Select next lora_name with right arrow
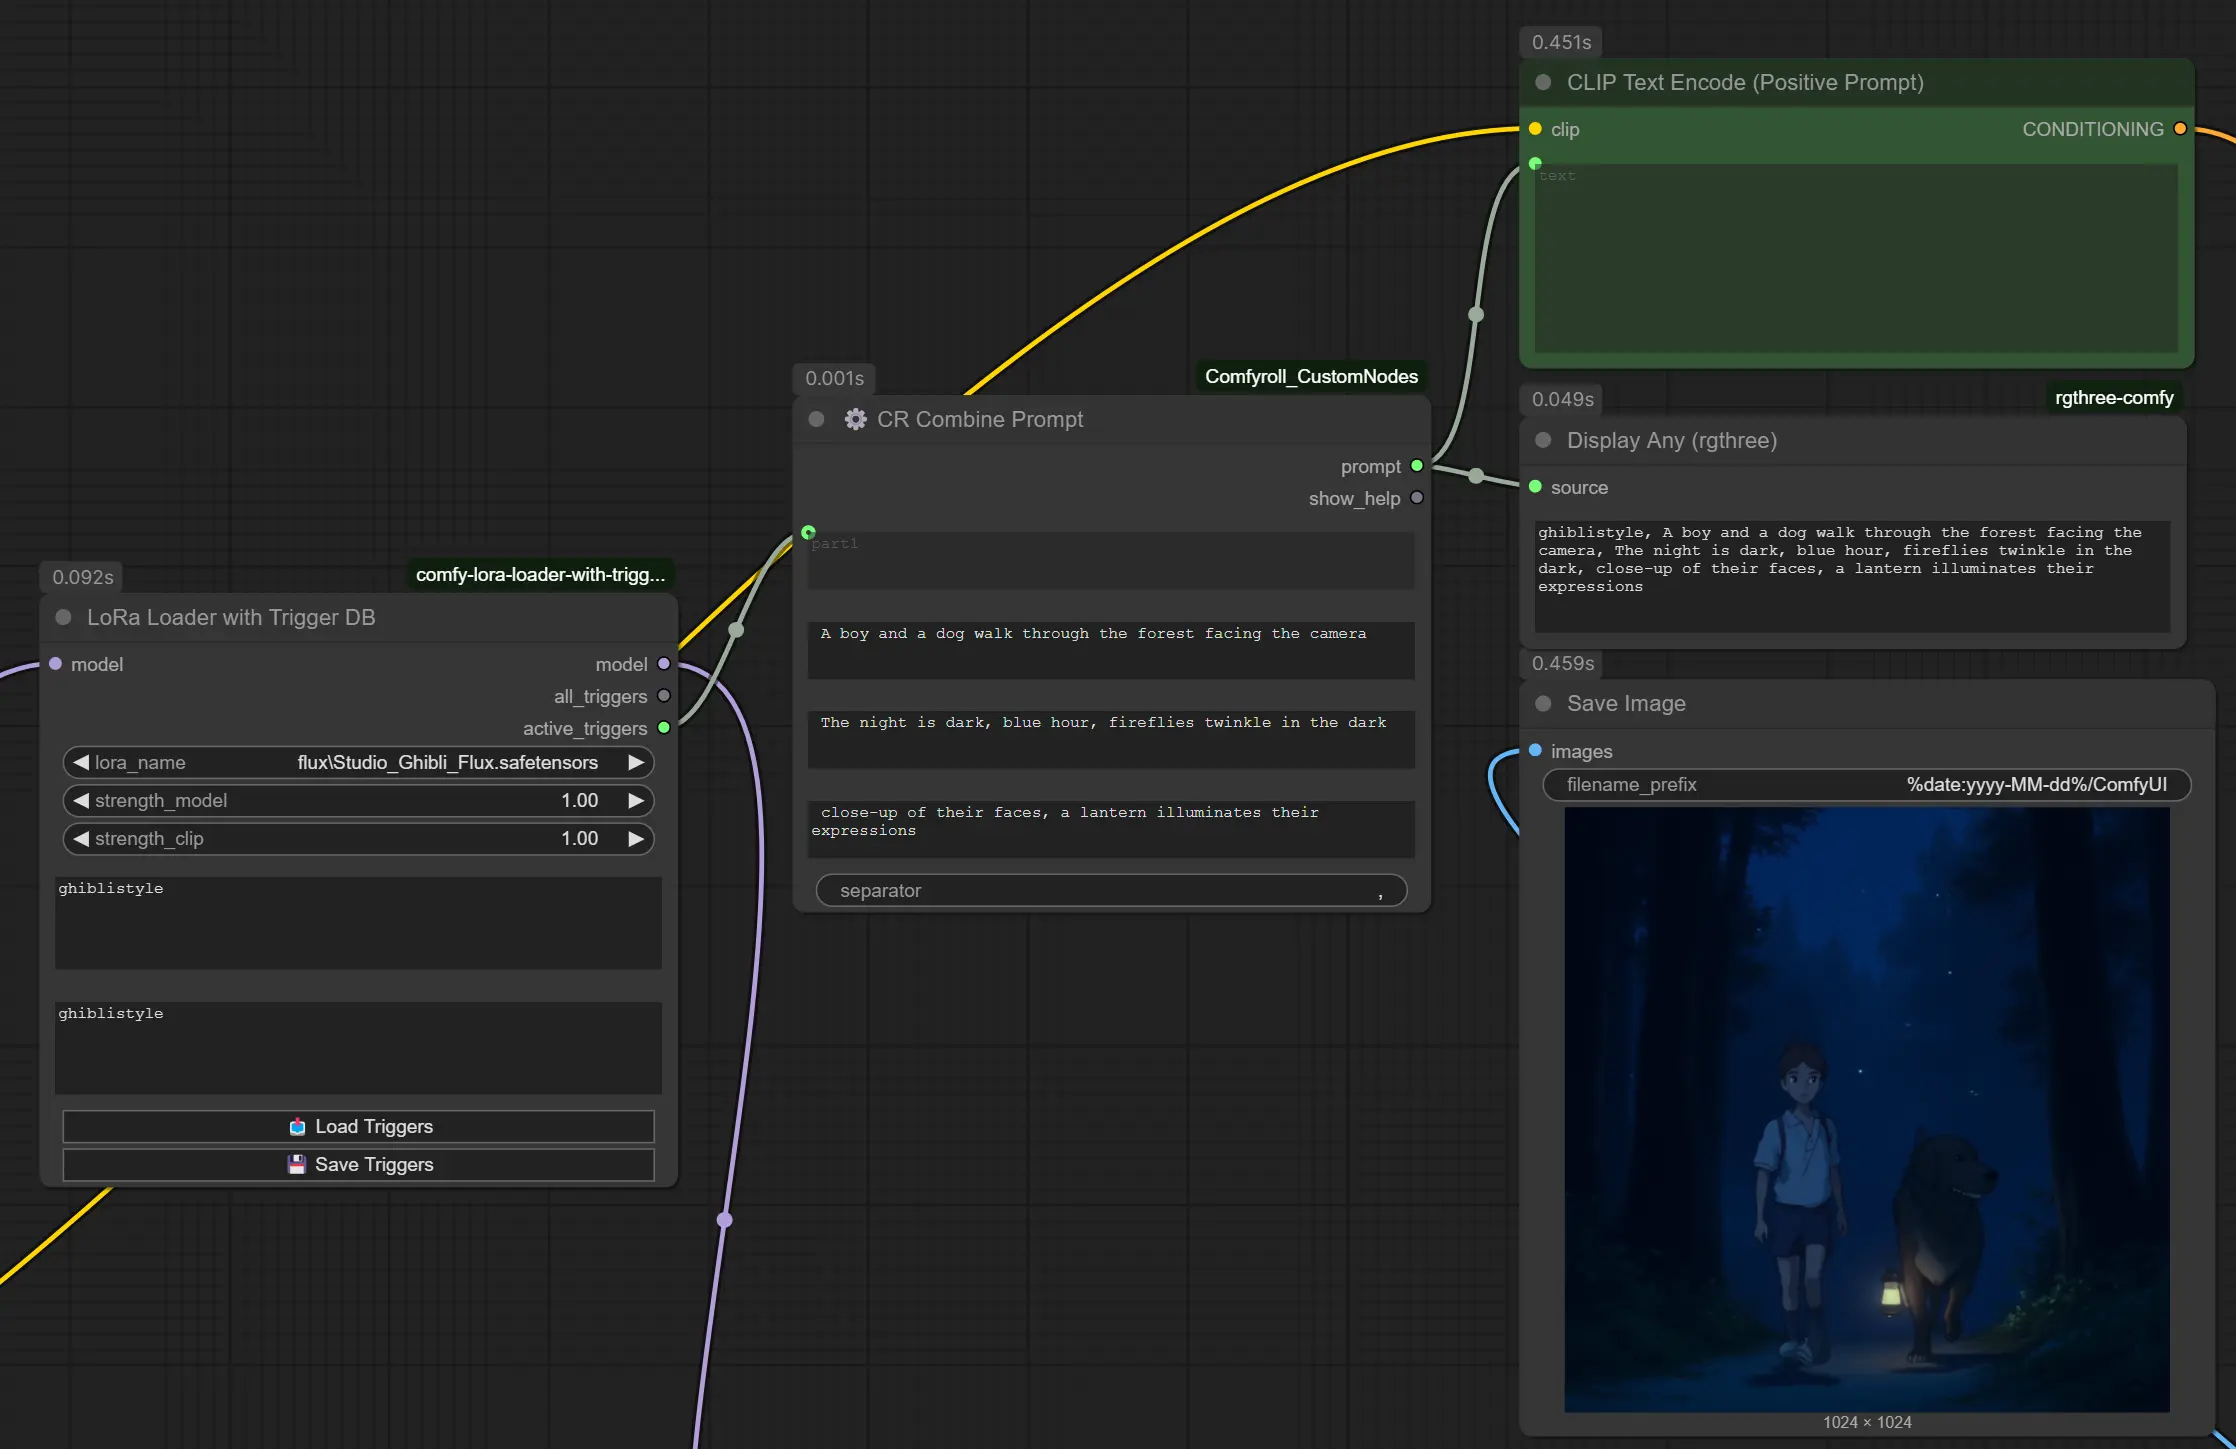This screenshot has width=2236, height=1449. pyautogui.click(x=635, y=762)
